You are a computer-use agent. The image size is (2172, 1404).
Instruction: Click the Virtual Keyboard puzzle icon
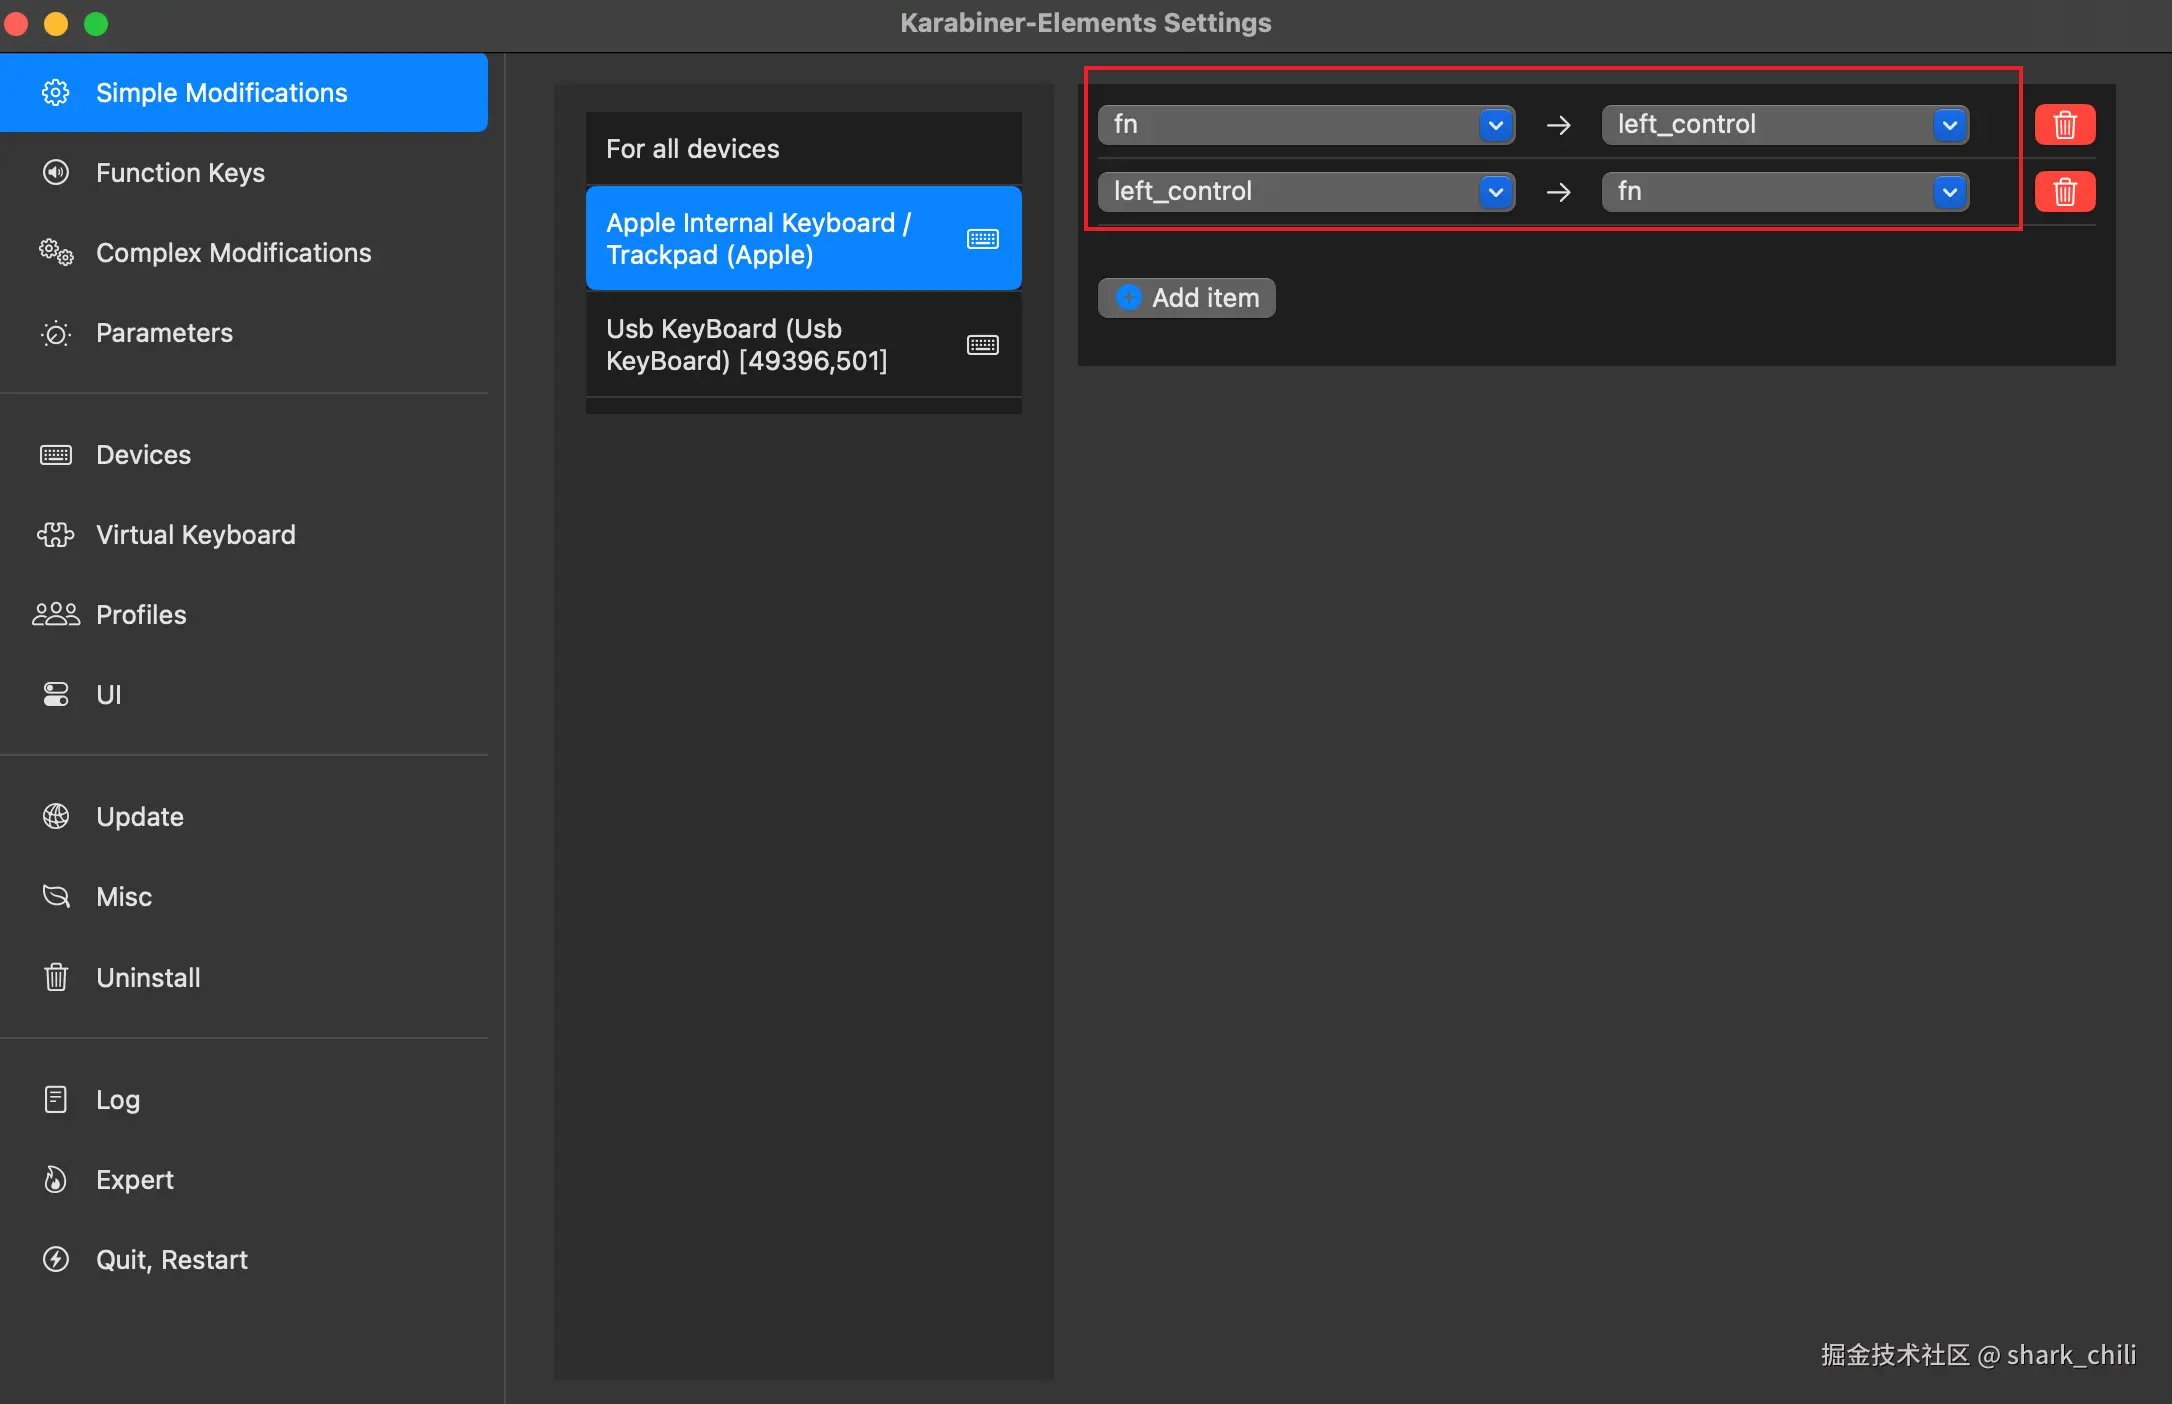56,535
